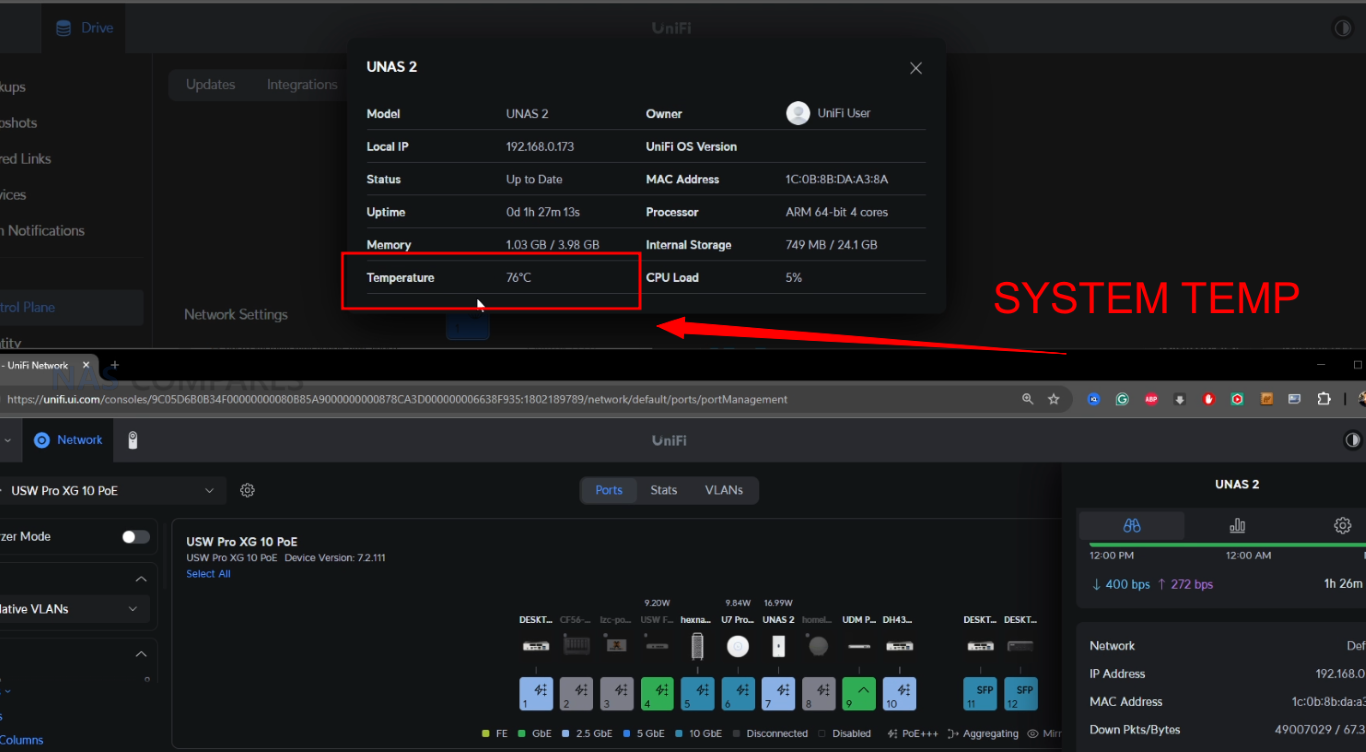Click device icon next to Network tab
Image resolution: width=1366 pixels, height=752 pixels.
tap(133, 440)
